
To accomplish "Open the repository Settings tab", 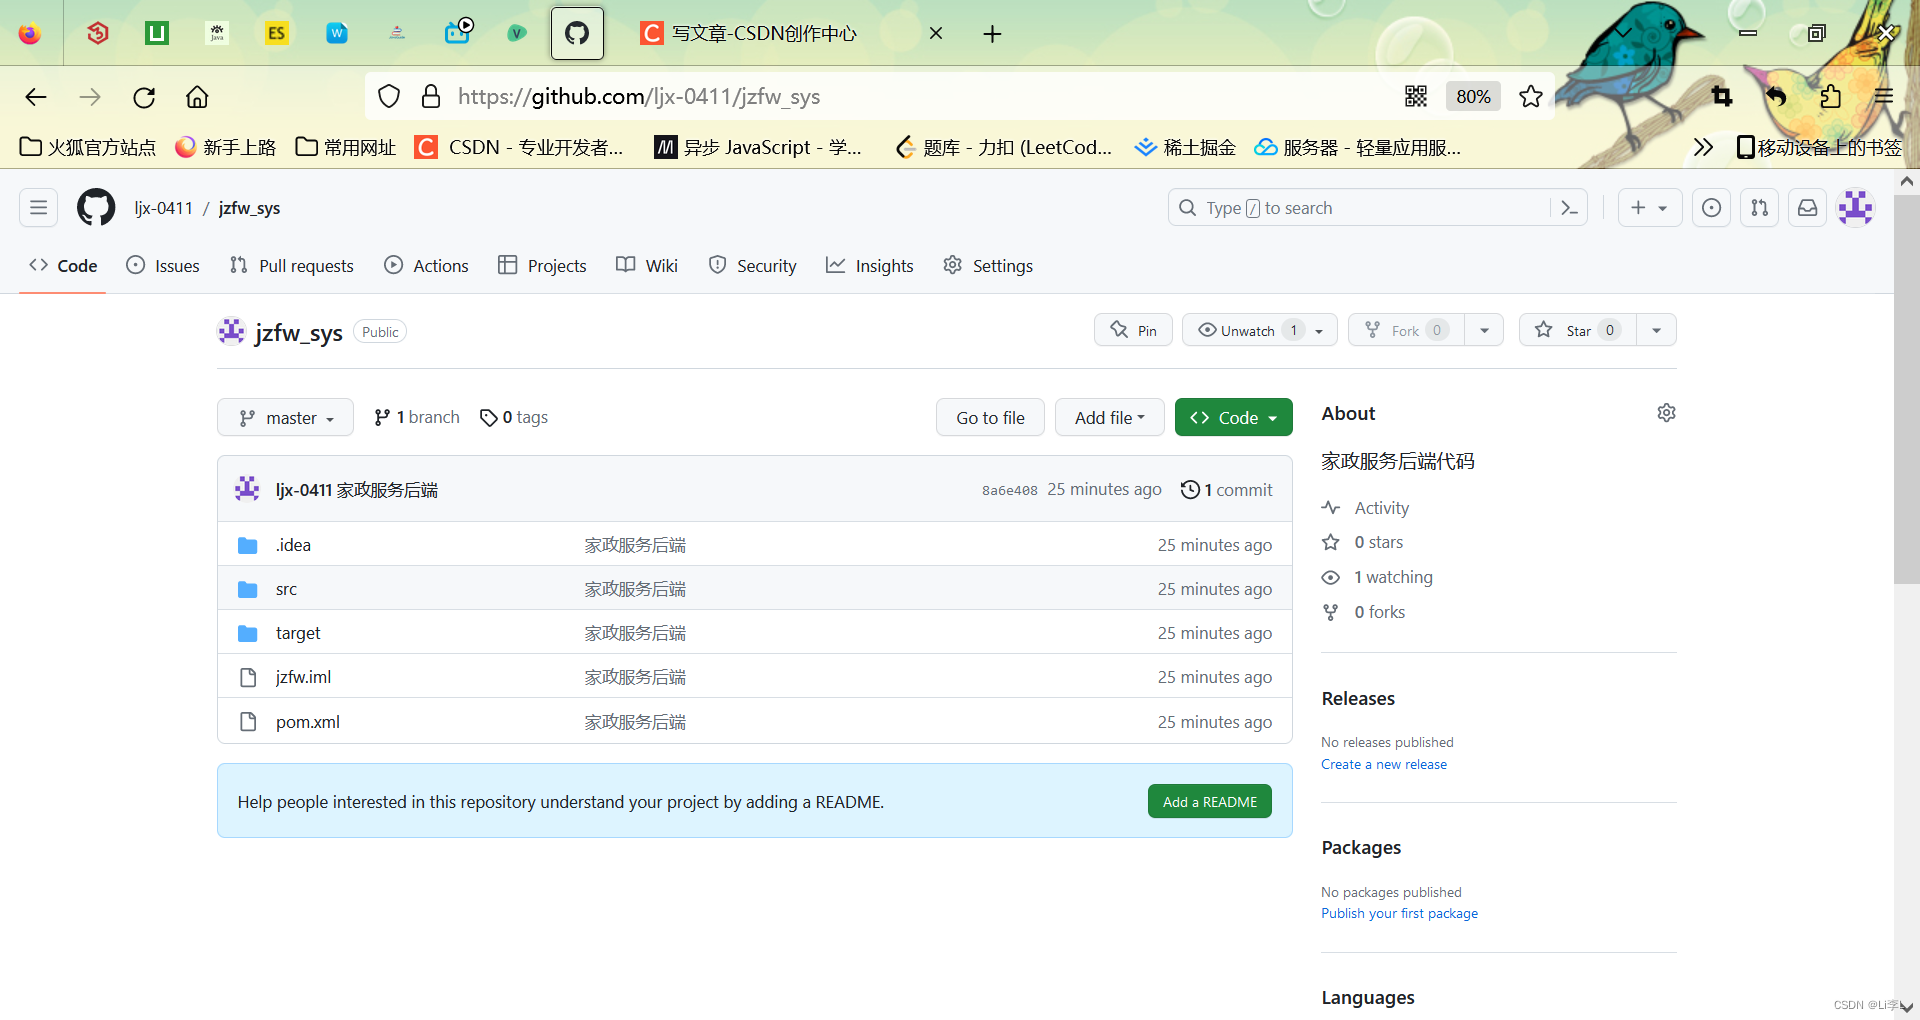I will 987,265.
